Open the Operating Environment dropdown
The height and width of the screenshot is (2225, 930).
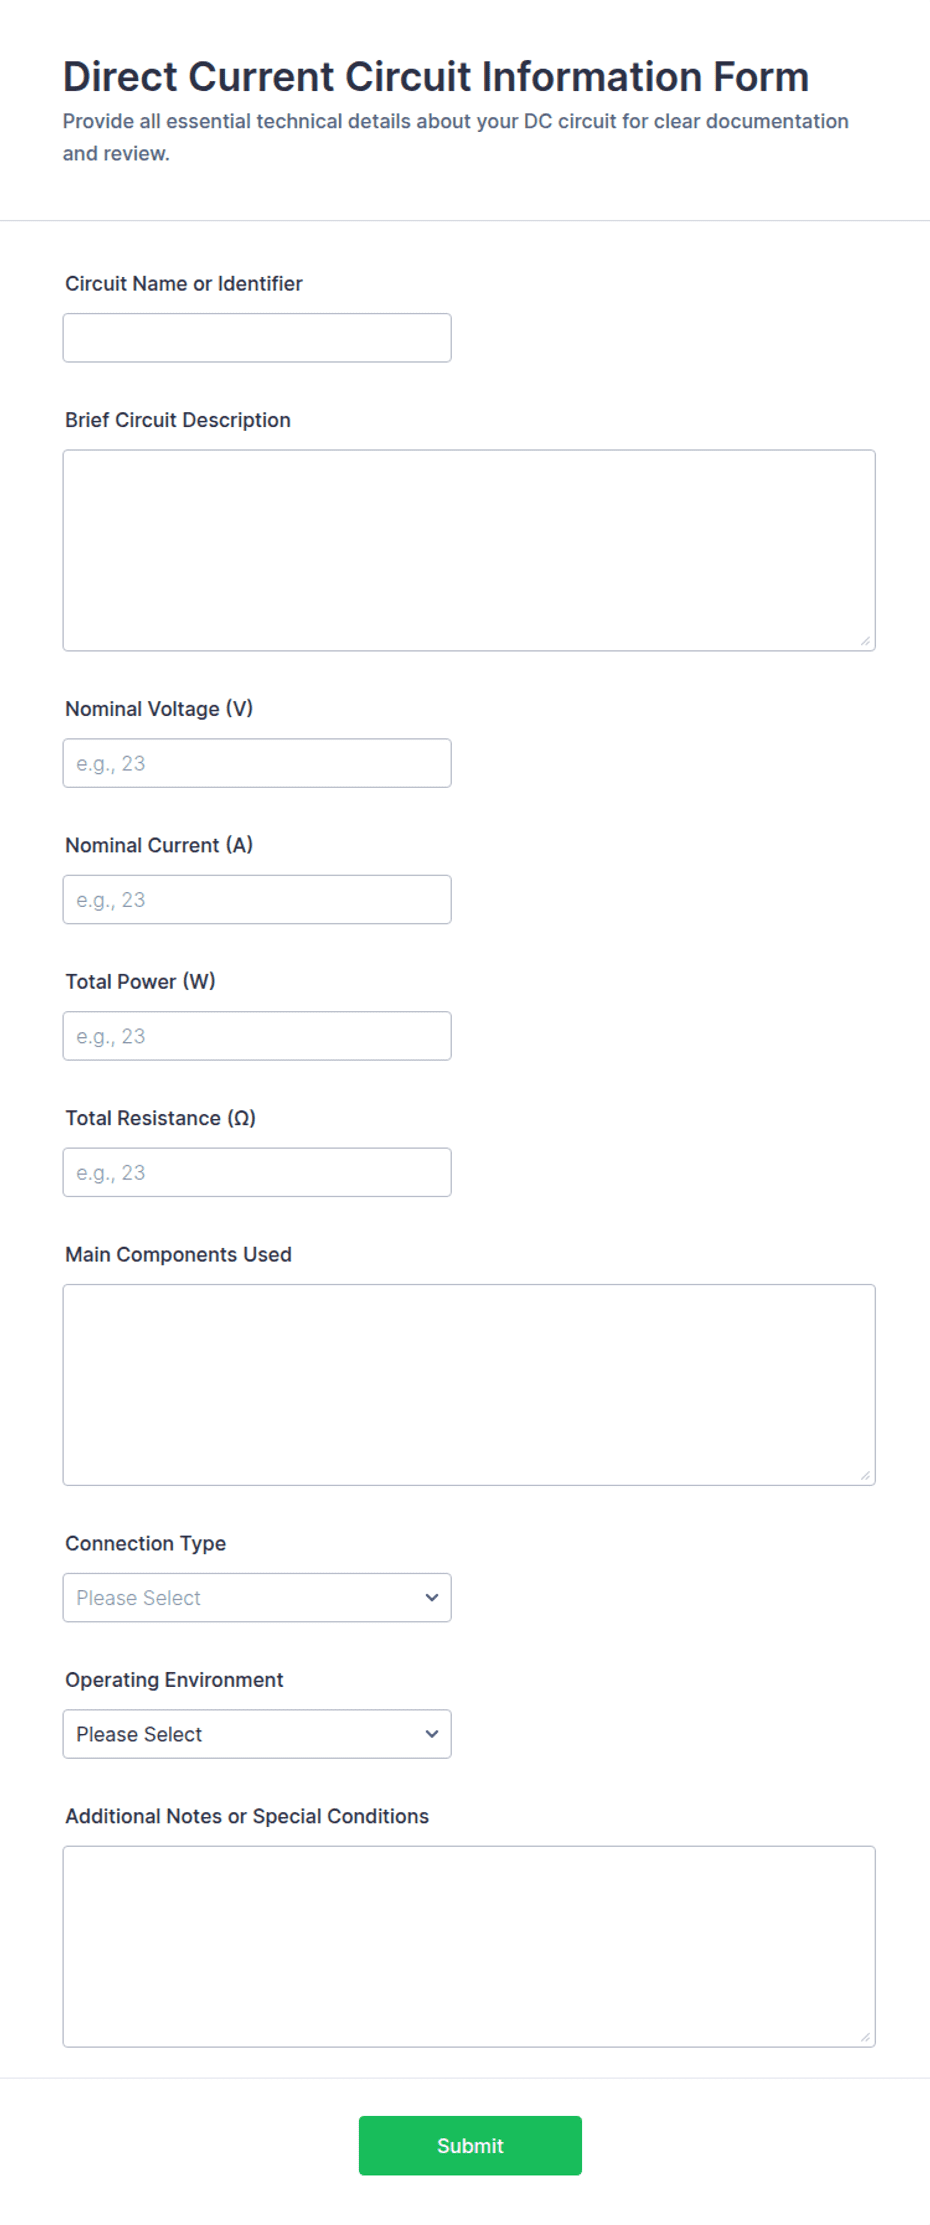point(257,1734)
